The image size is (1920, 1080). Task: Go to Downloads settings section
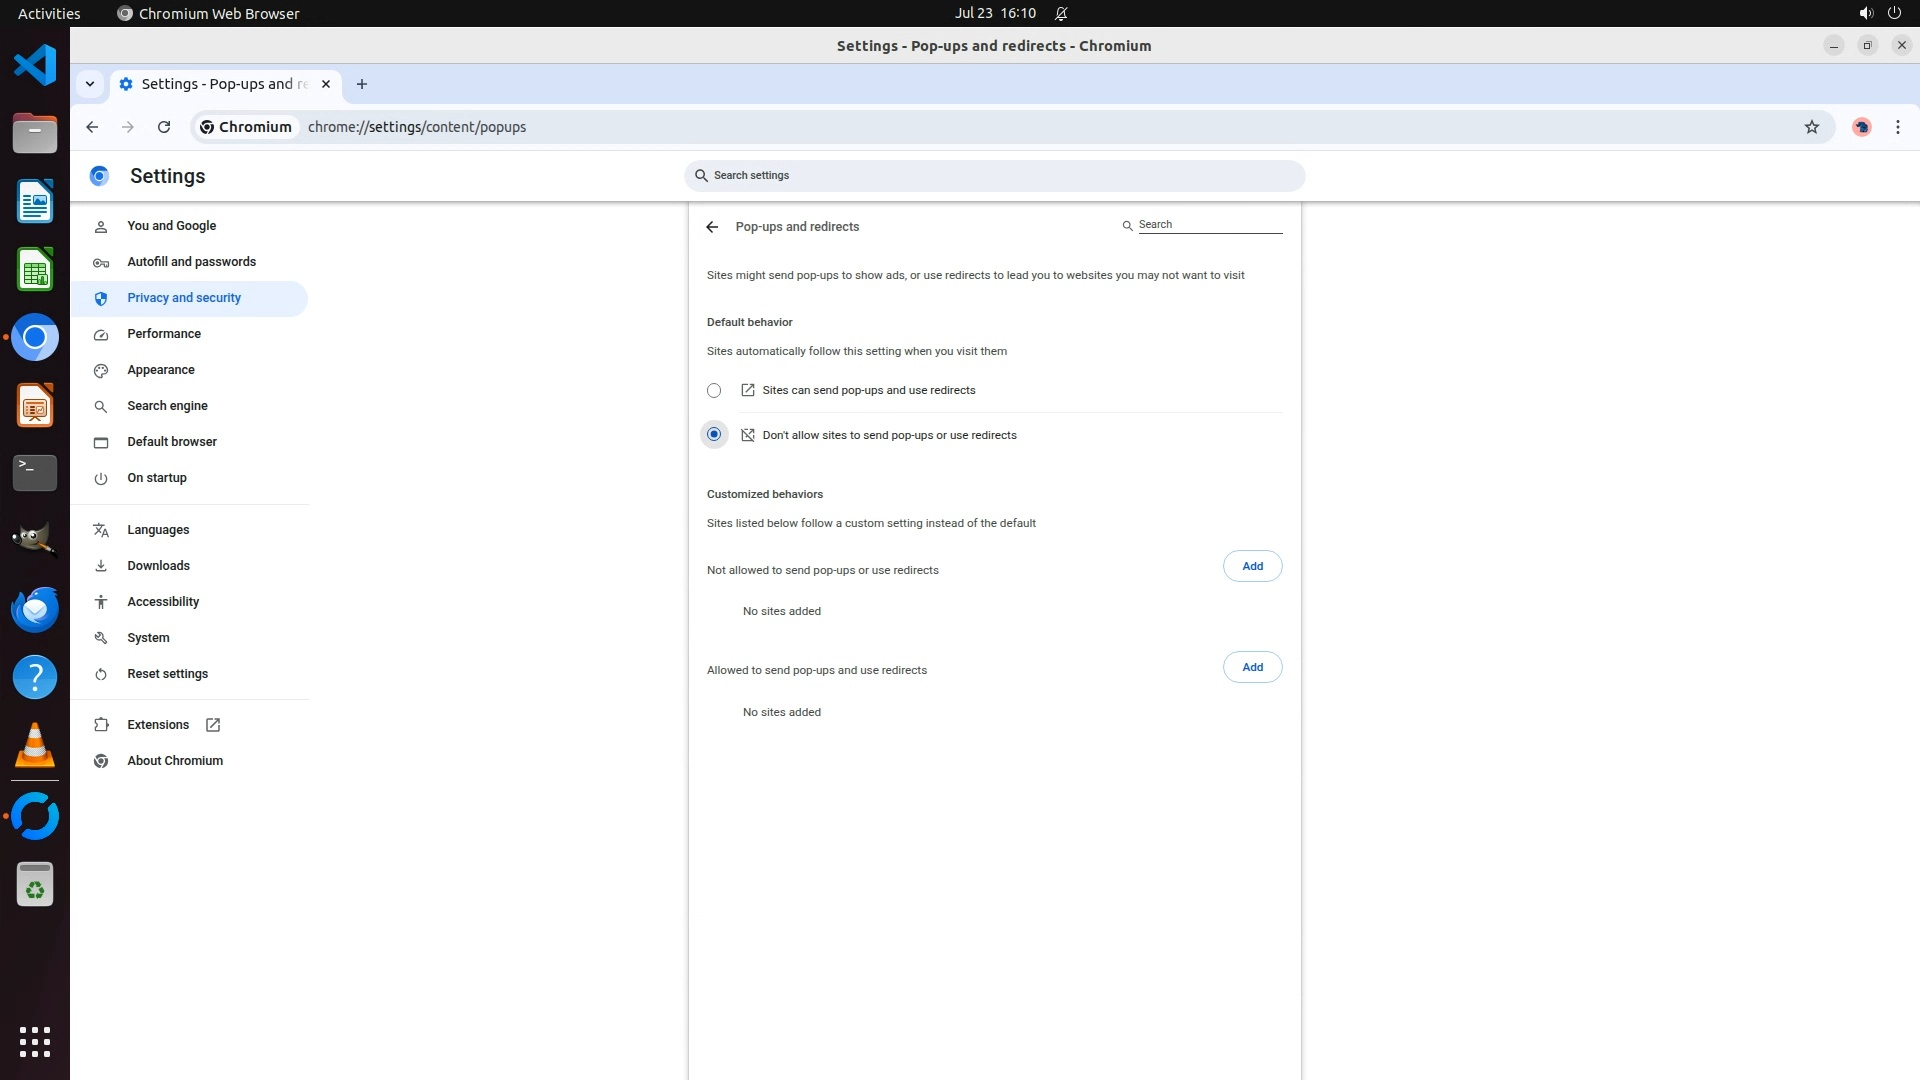158,566
